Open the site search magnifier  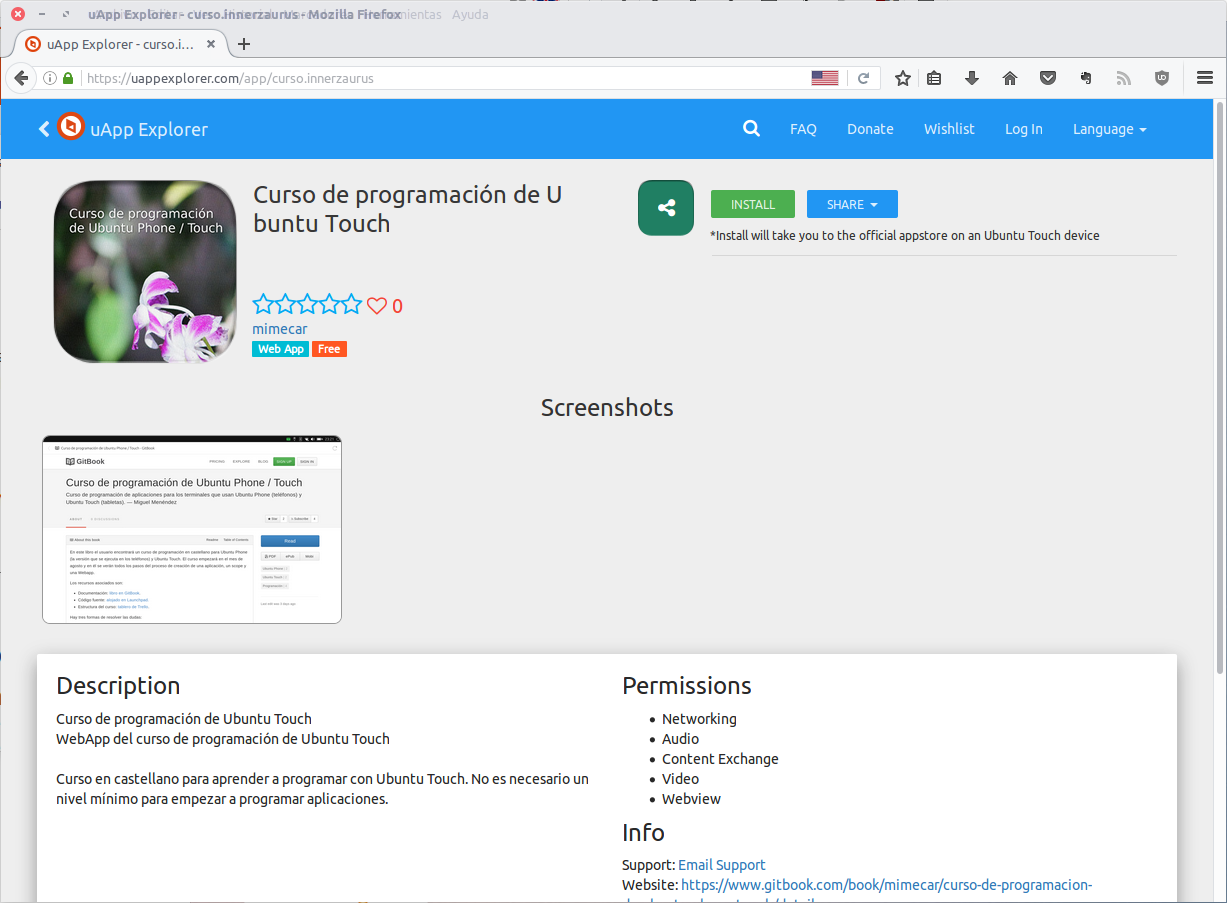(x=751, y=129)
